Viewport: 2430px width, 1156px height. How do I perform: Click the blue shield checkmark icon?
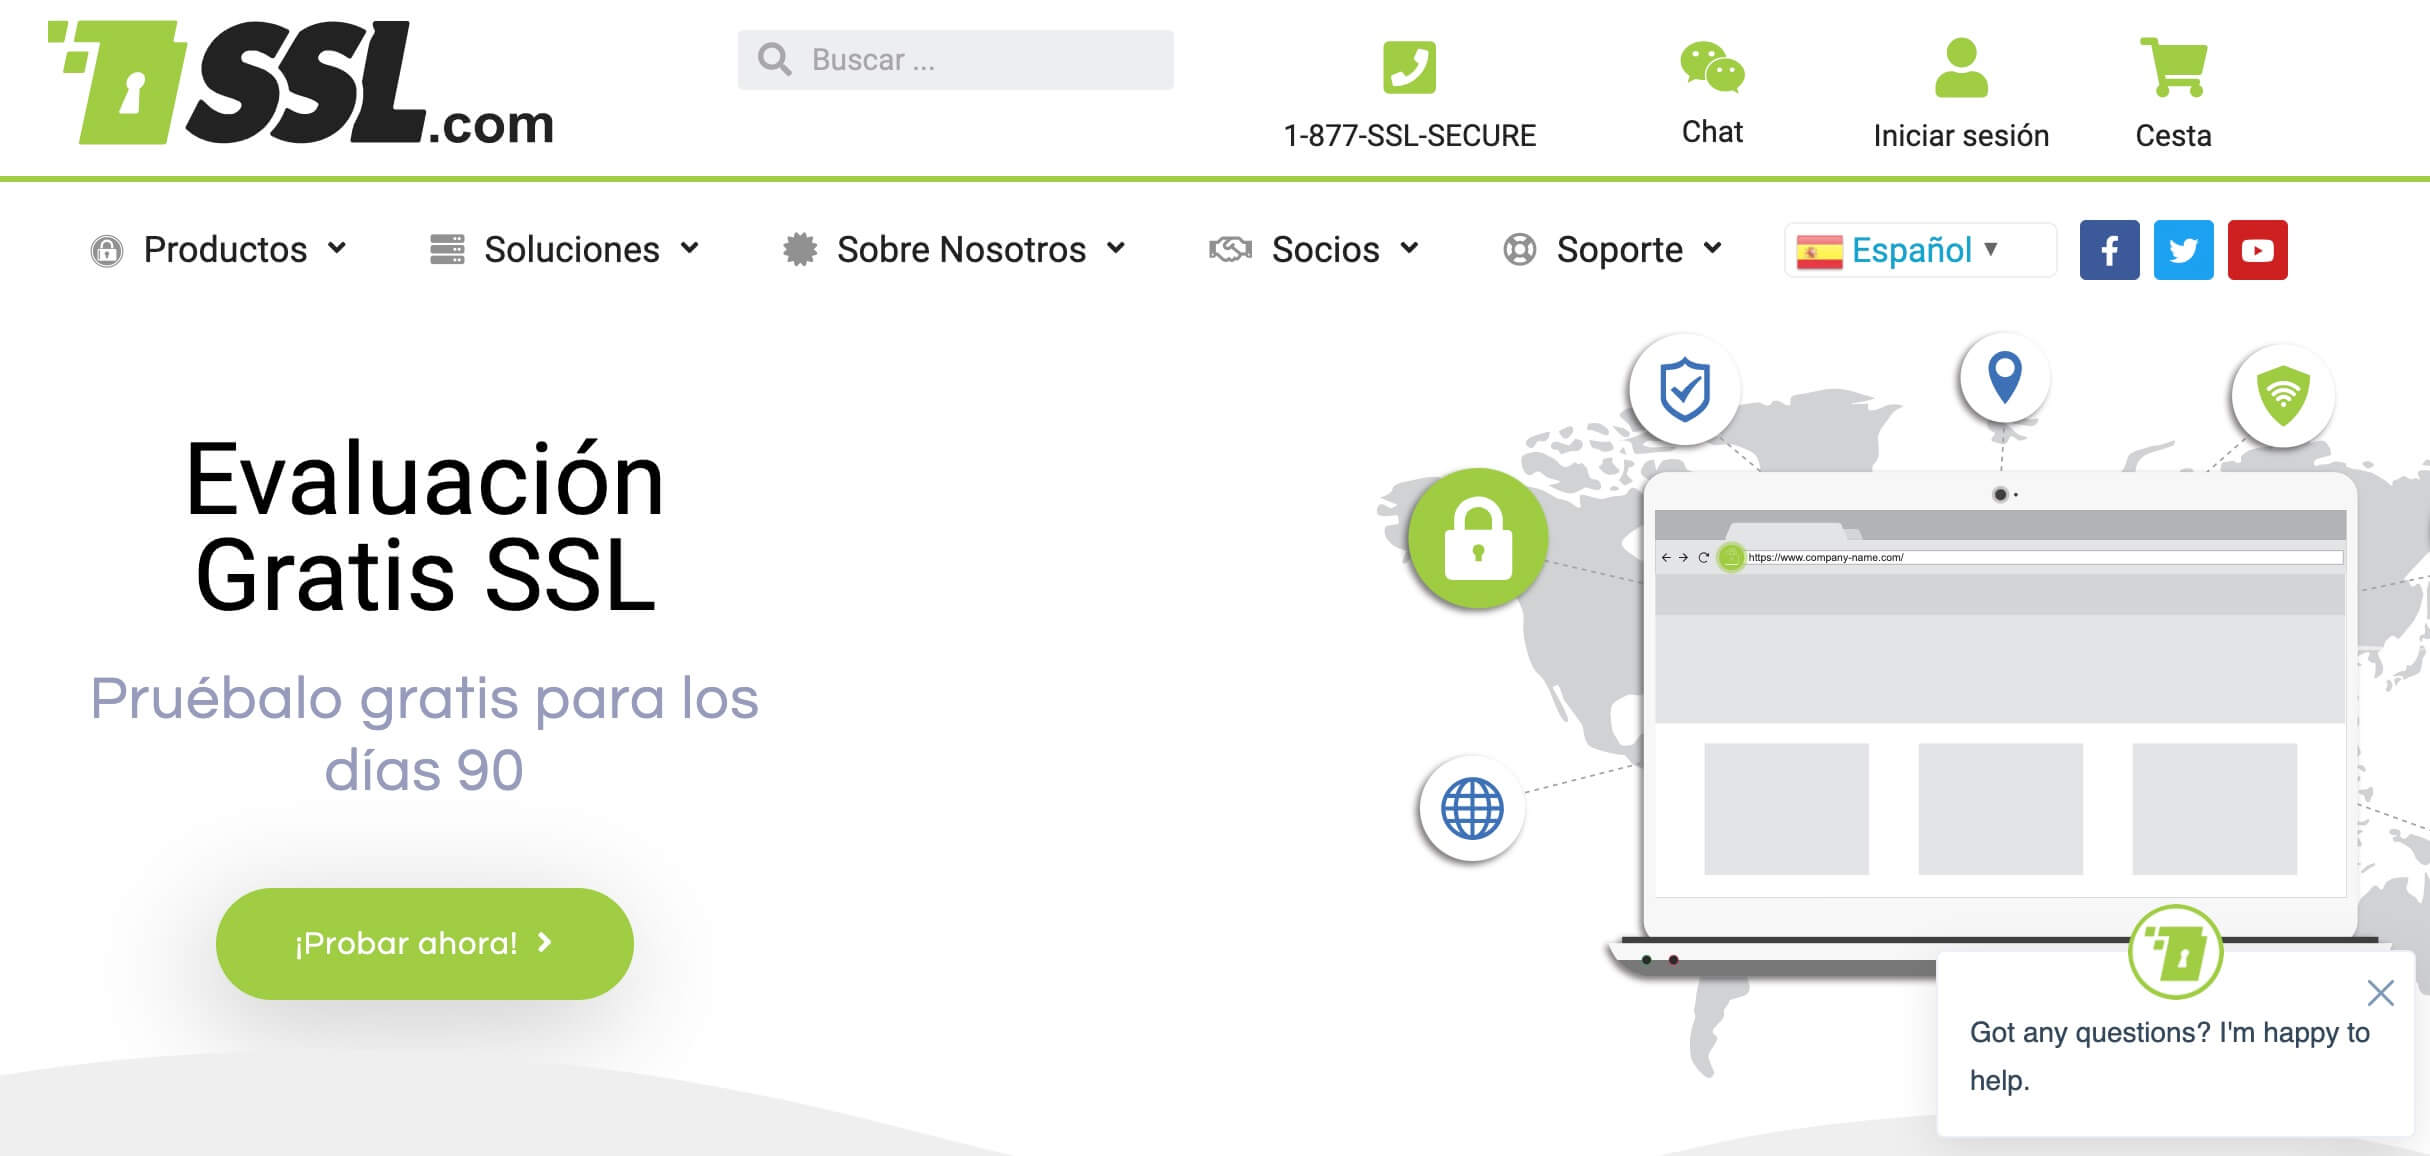[1685, 389]
